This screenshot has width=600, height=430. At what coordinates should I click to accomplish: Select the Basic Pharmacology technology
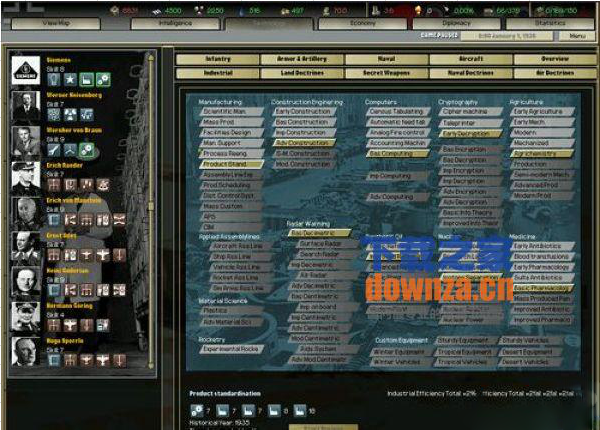[x=542, y=288]
